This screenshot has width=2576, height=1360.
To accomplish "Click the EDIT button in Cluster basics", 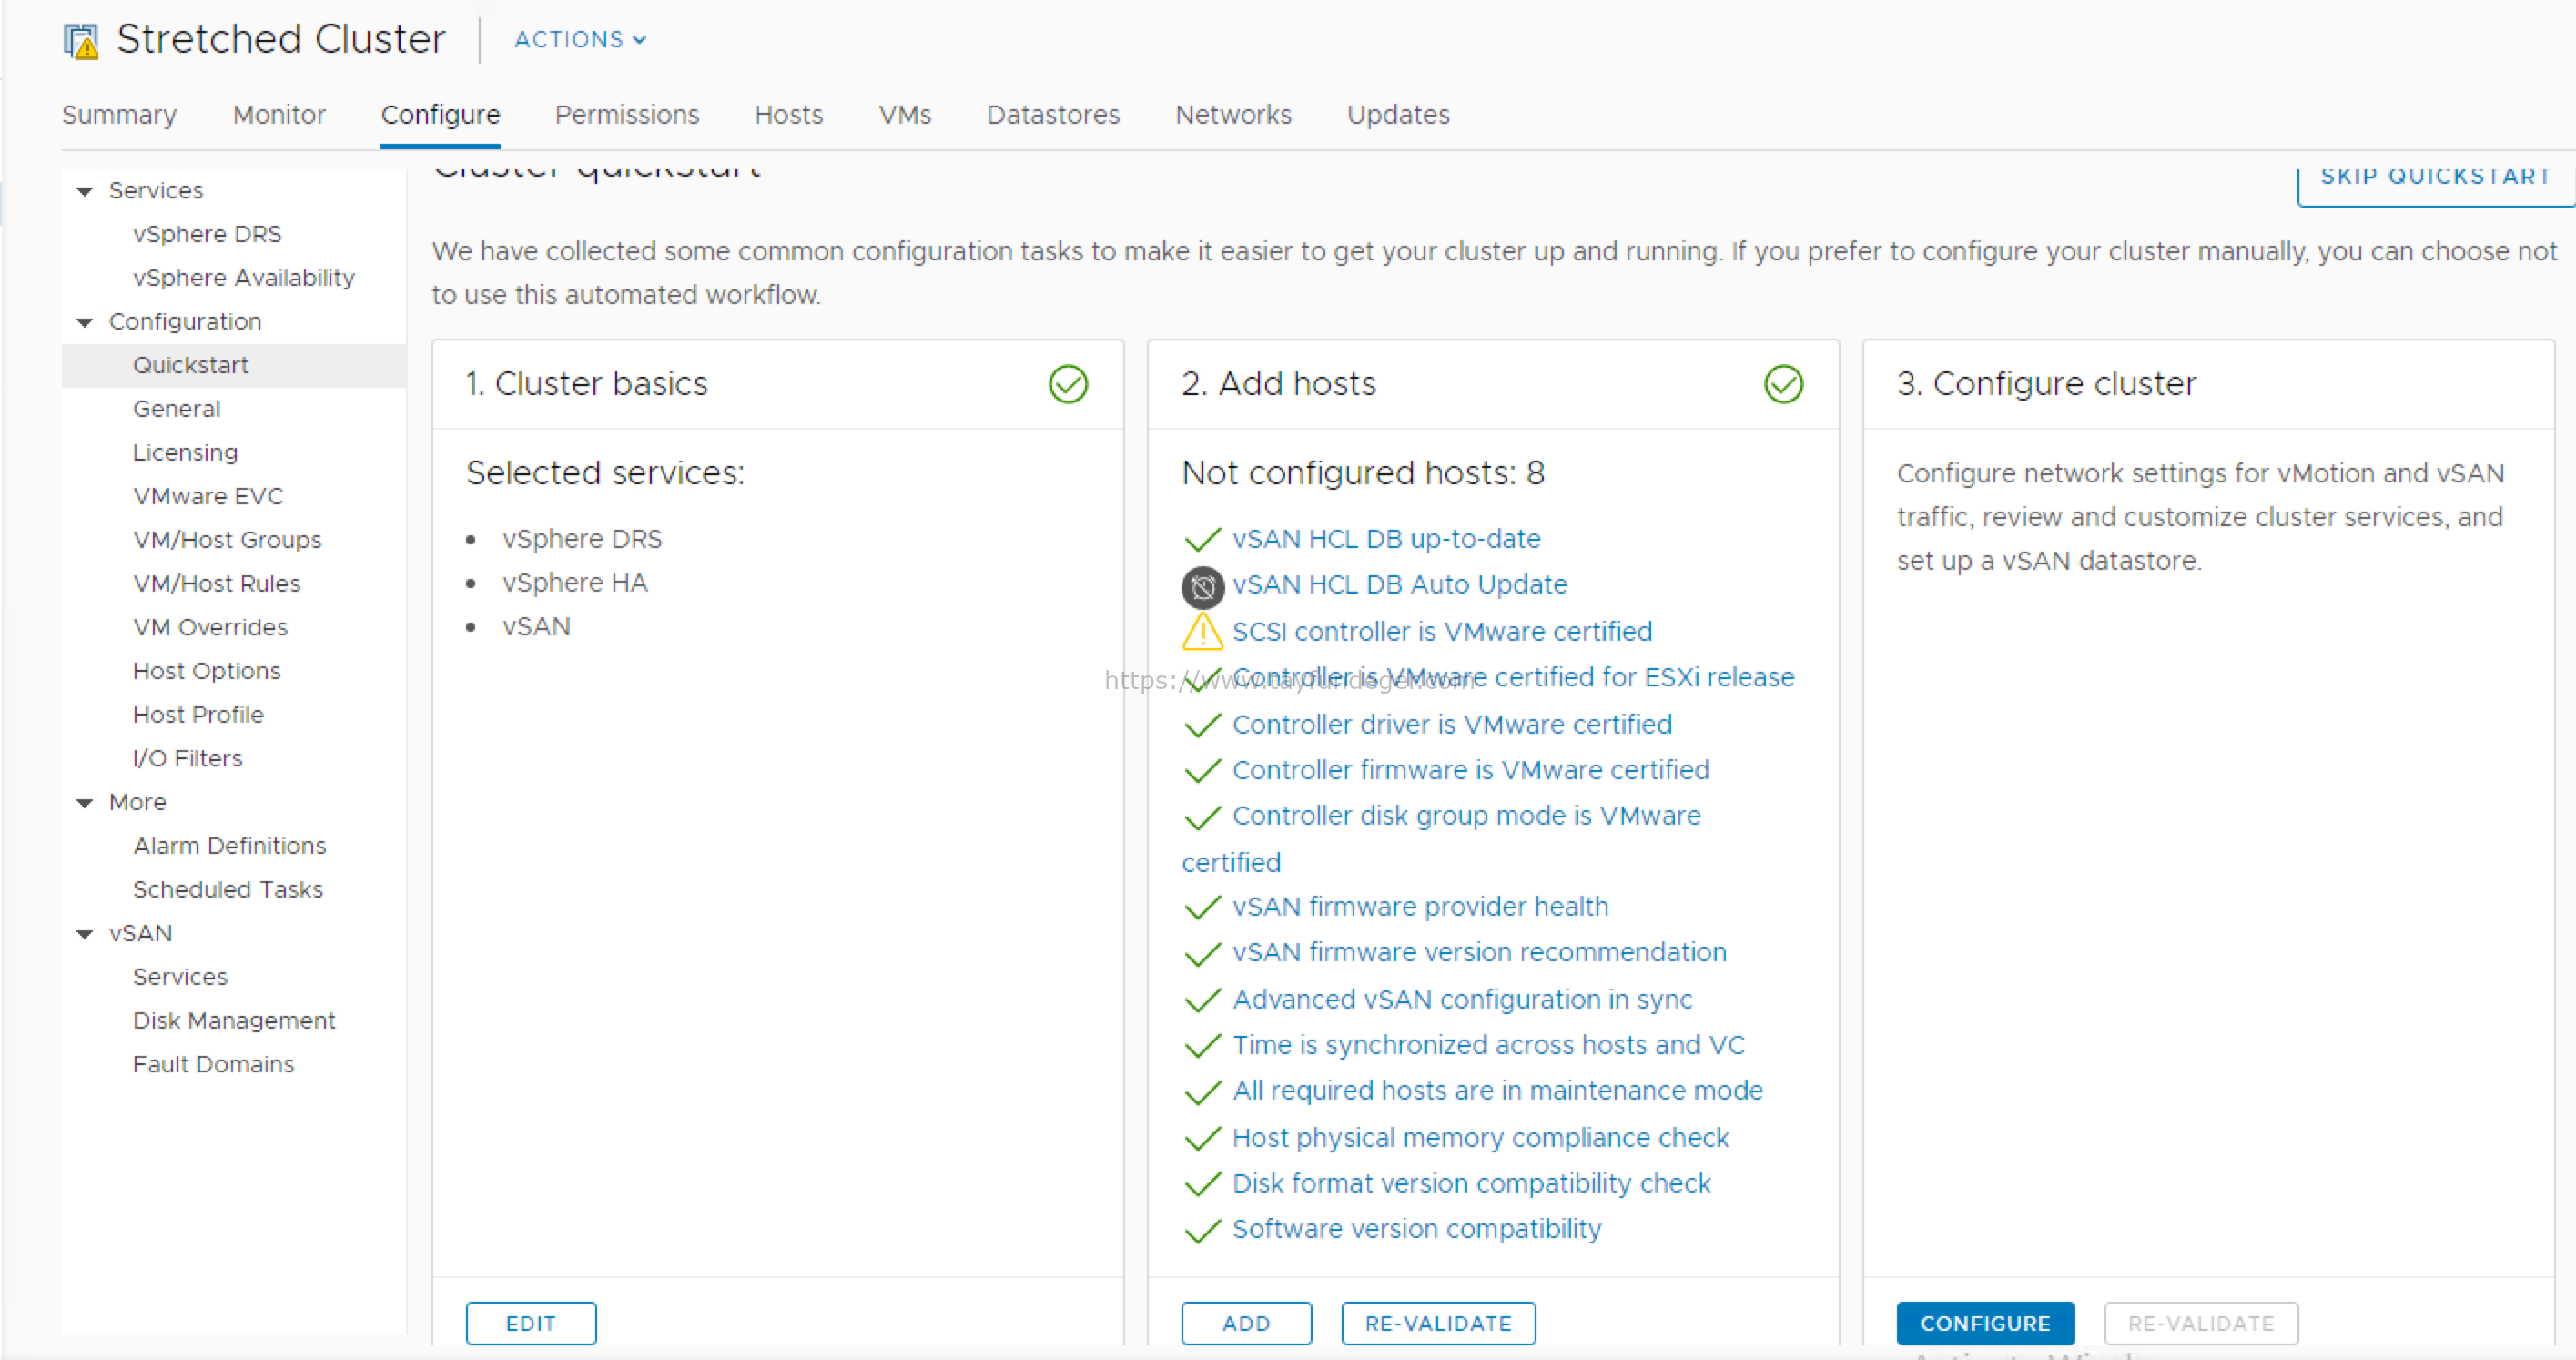I will 531,1323.
